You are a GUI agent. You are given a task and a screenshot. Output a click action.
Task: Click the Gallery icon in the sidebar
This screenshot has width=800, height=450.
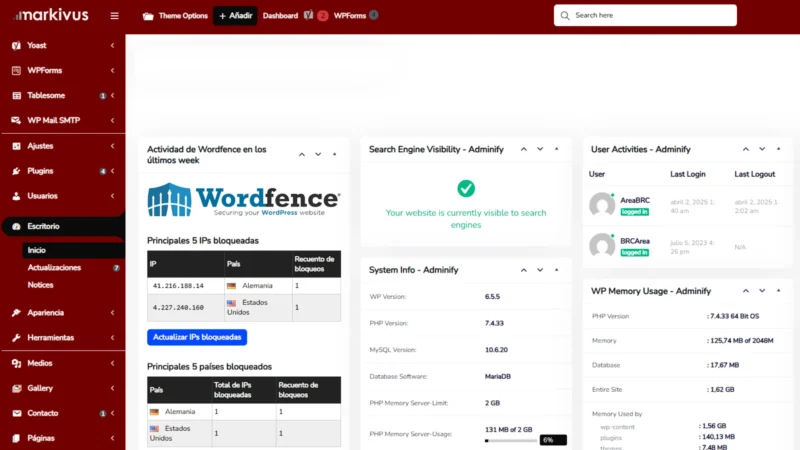coord(16,388)
